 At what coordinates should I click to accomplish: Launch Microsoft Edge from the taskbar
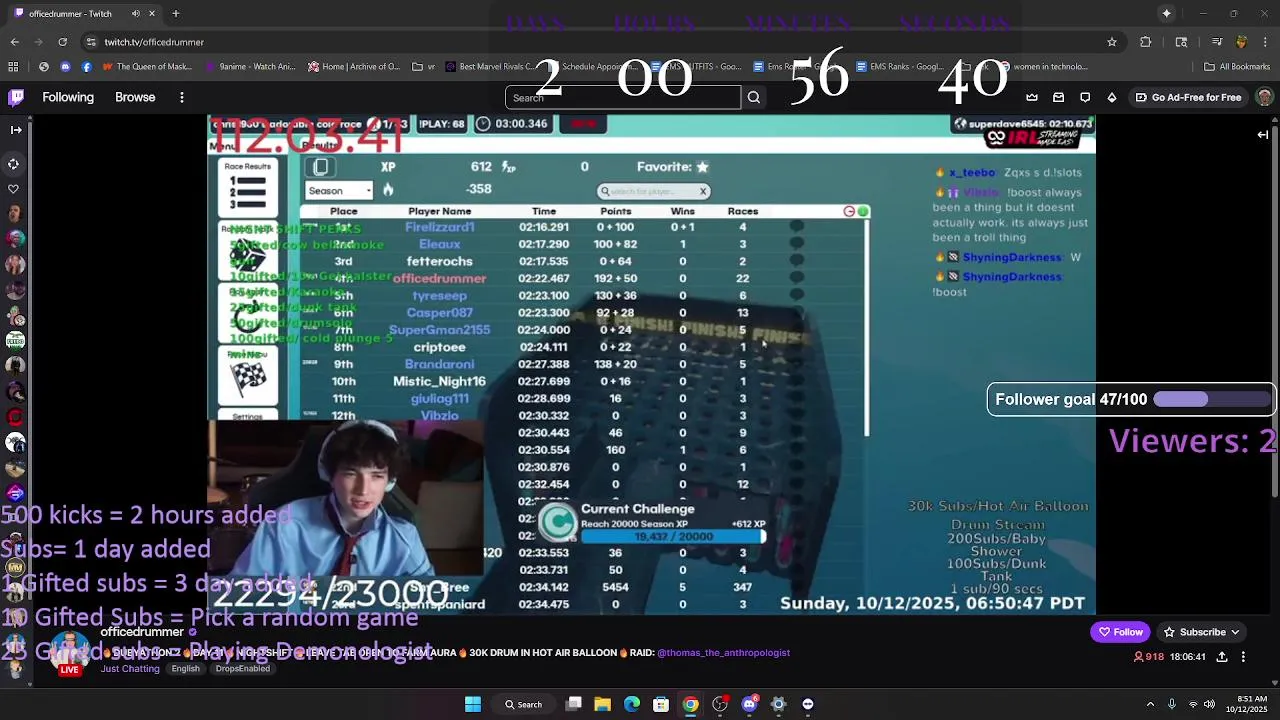632,704
